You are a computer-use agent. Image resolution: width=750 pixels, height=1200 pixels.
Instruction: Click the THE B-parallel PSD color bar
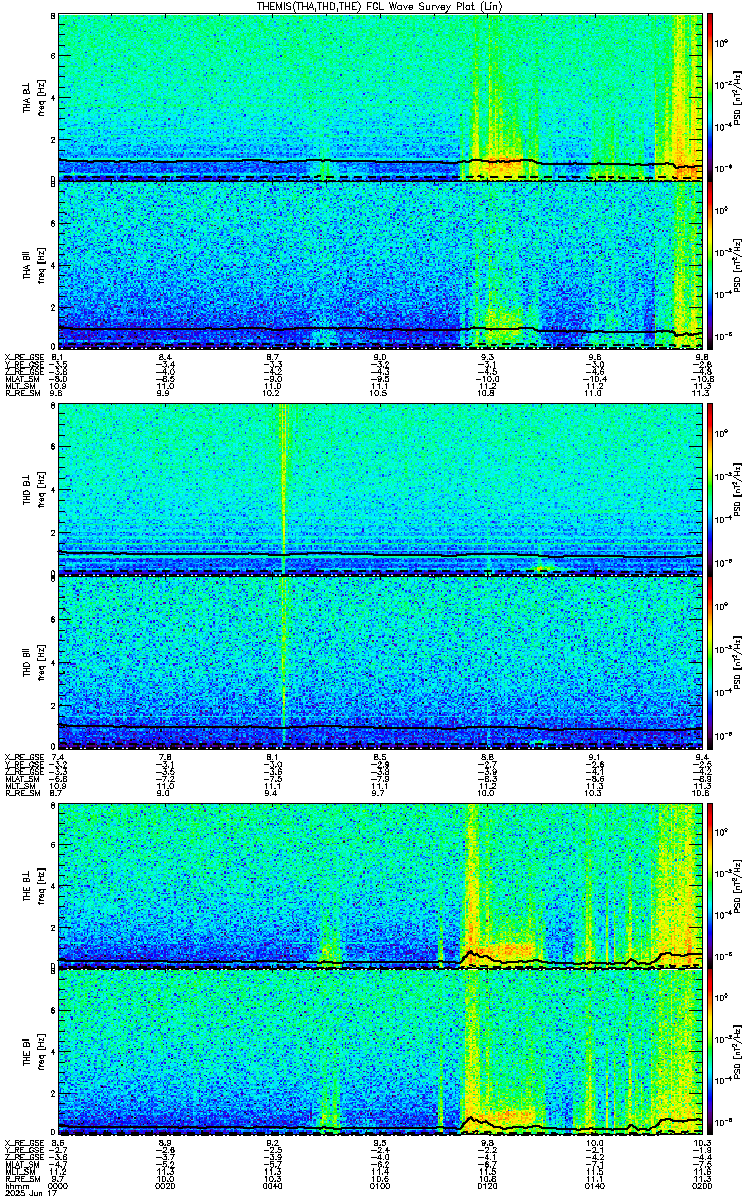click(x=711, y=1054)
